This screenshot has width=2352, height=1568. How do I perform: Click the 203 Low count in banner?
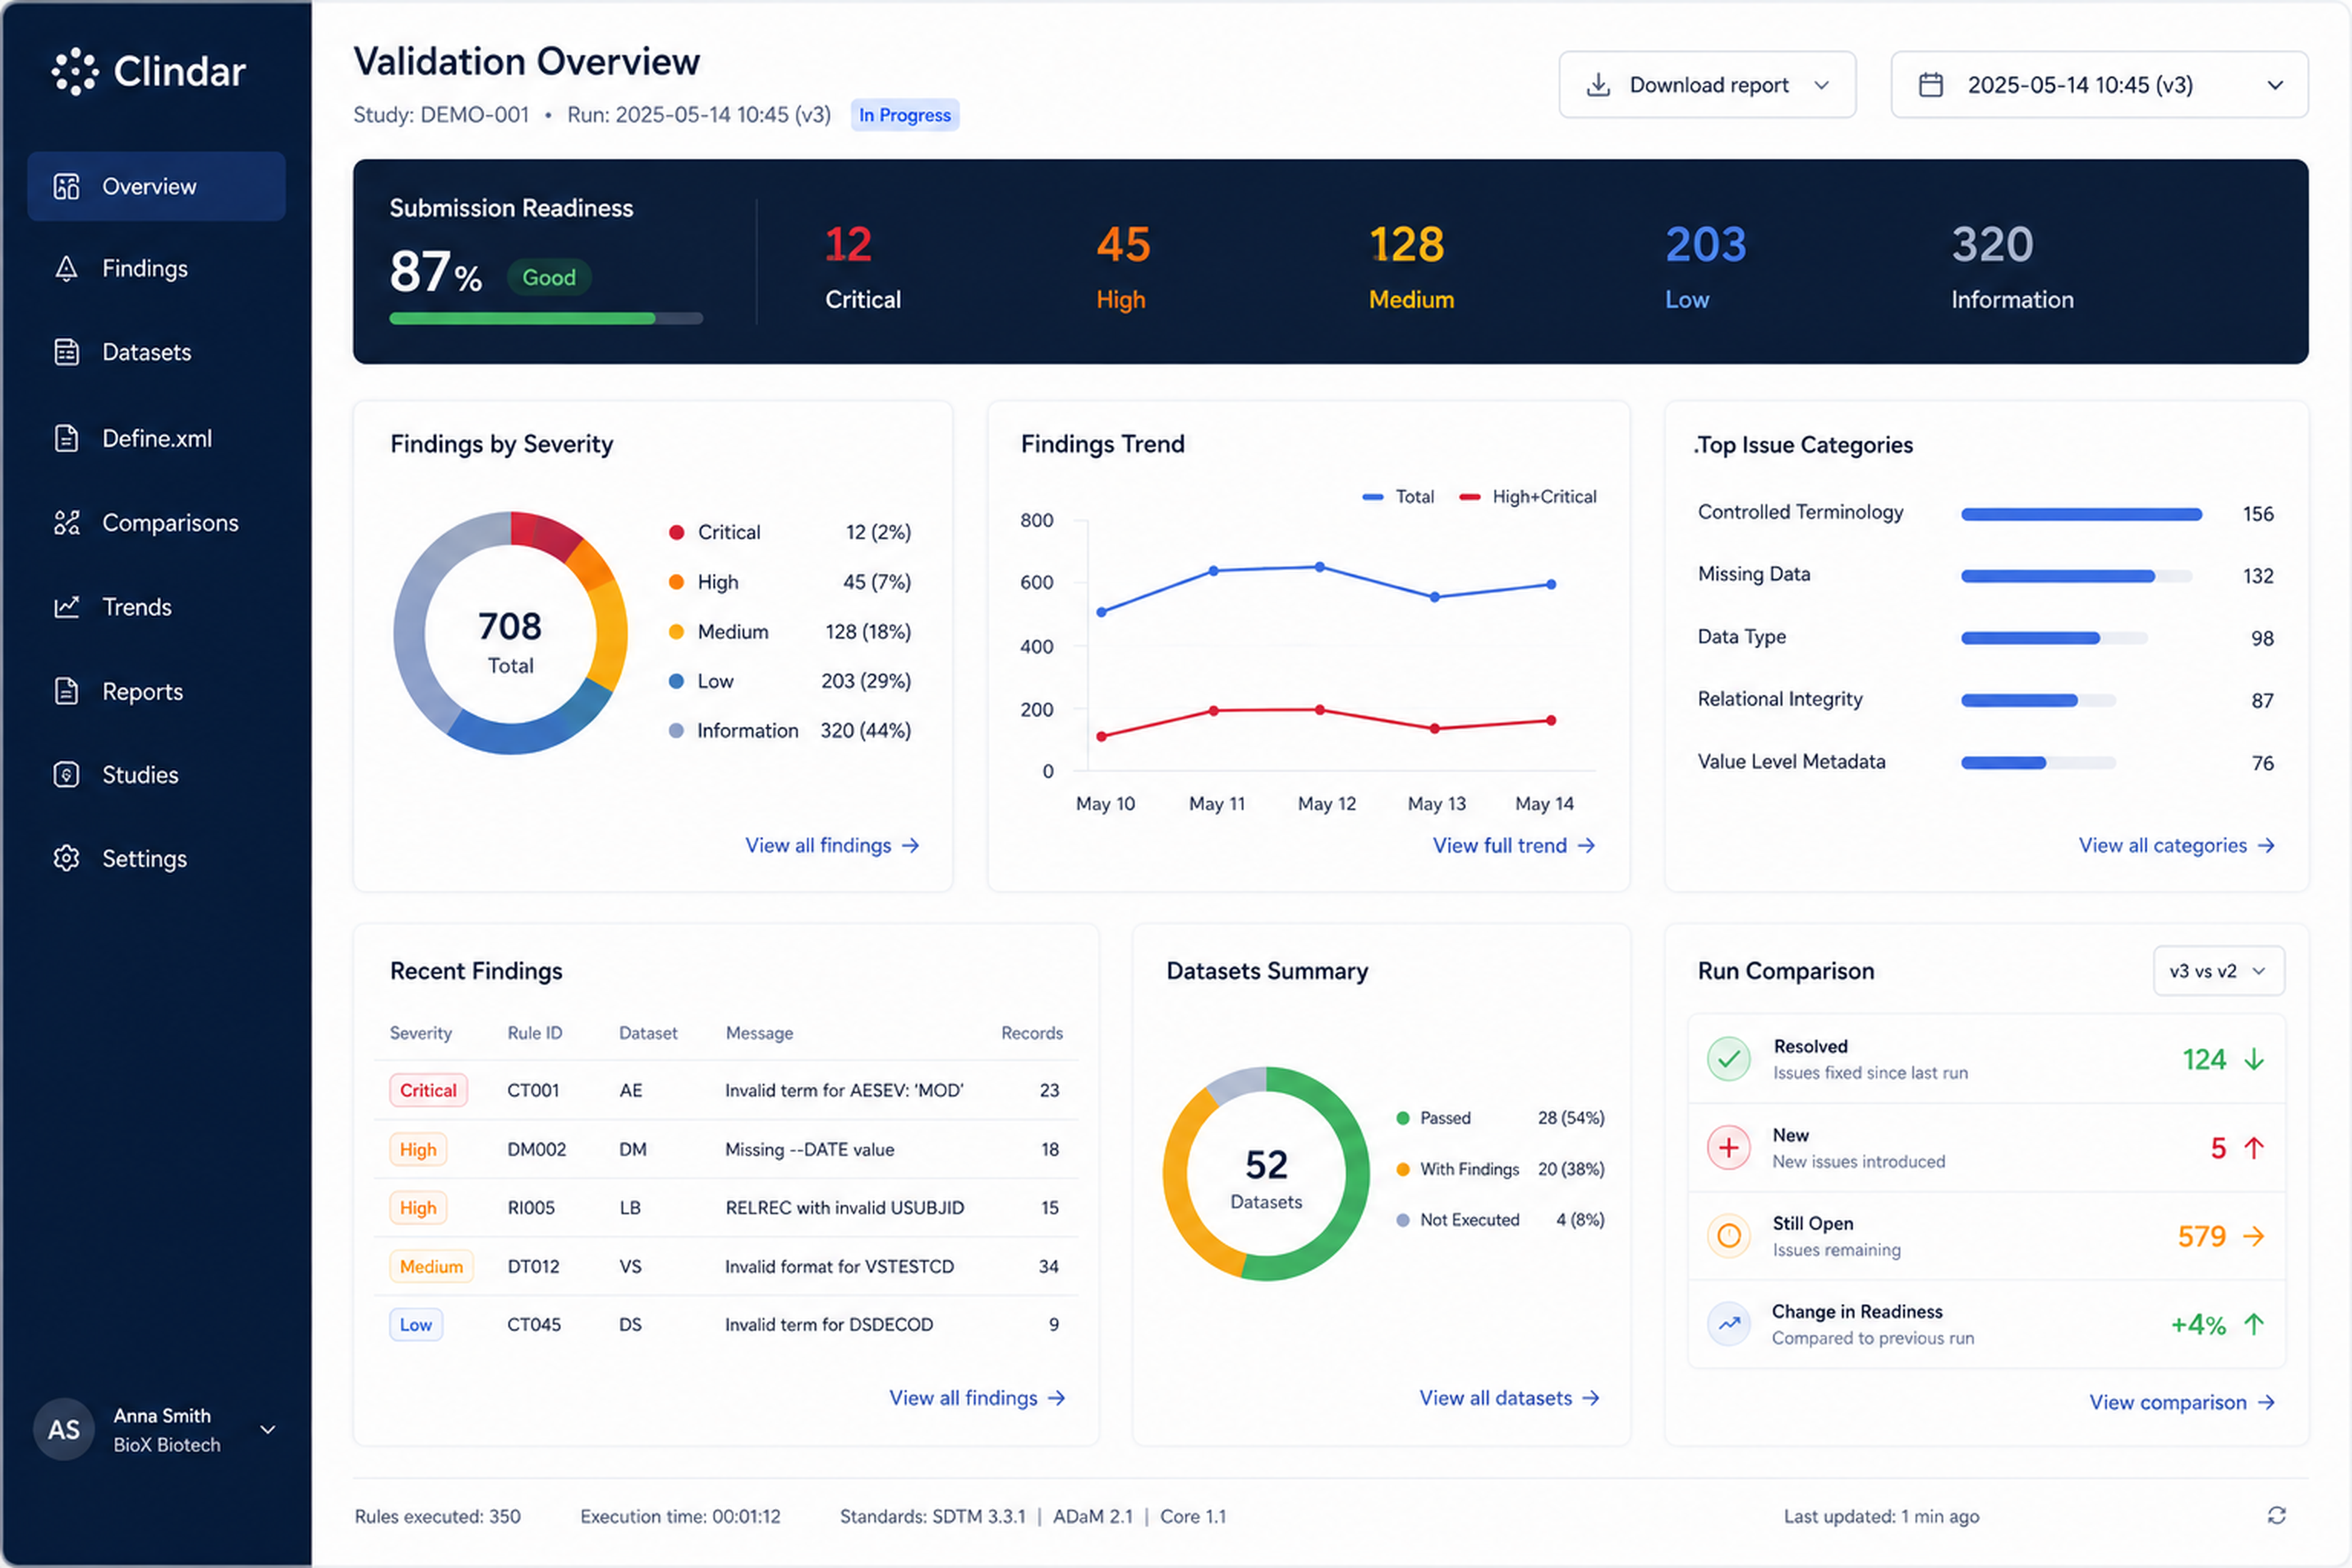pyautogui.click(x=1706, y=245)
